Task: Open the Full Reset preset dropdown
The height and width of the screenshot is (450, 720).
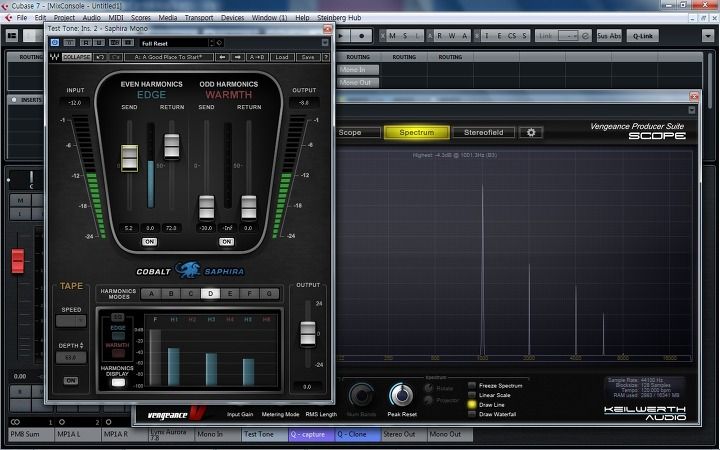Action: coord(177,43)
